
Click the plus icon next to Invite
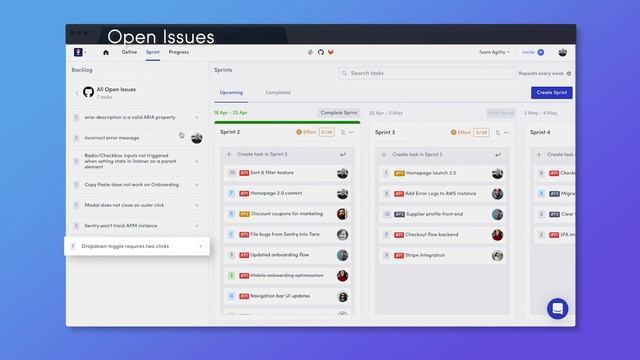coord(541,52)
